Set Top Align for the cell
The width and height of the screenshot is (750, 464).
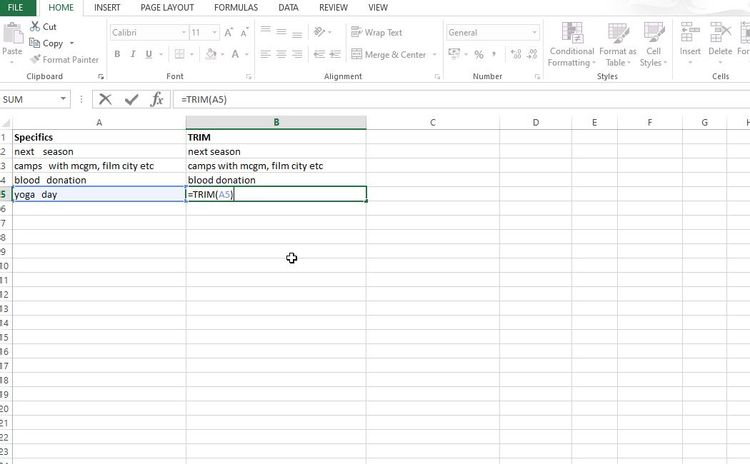pyautogui.click(x=265, y=32)
